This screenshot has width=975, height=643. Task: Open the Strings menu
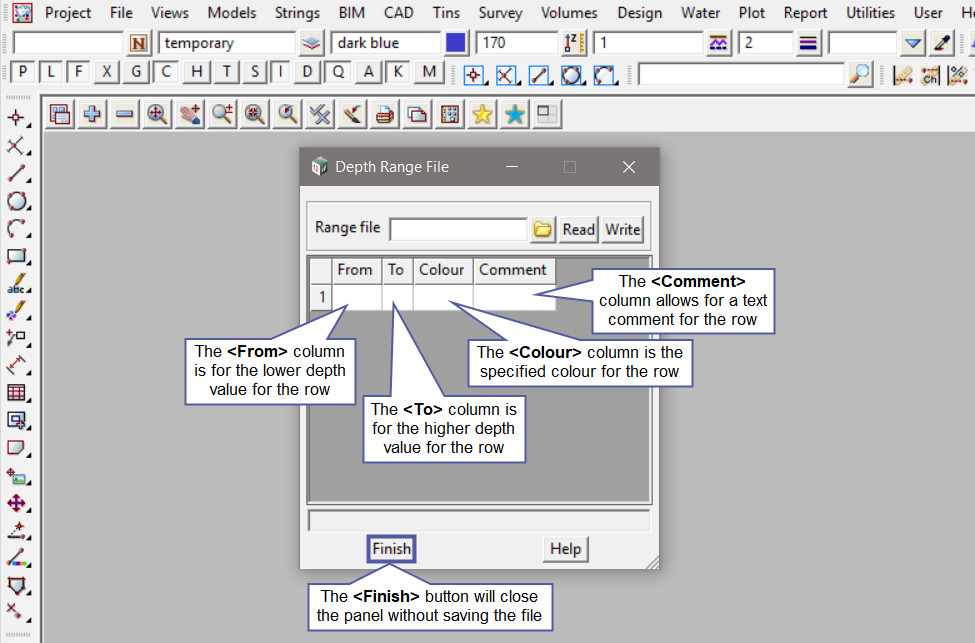click(297, 13)
